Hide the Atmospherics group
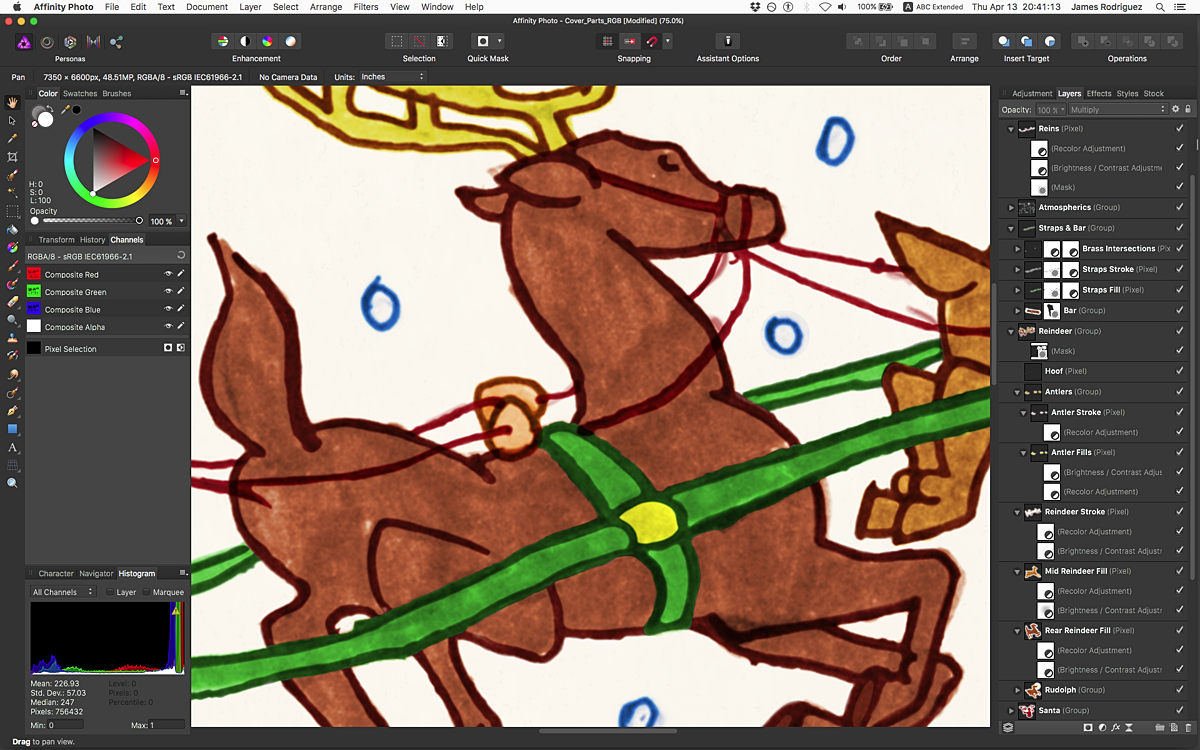 click(x=1180, y=208)
